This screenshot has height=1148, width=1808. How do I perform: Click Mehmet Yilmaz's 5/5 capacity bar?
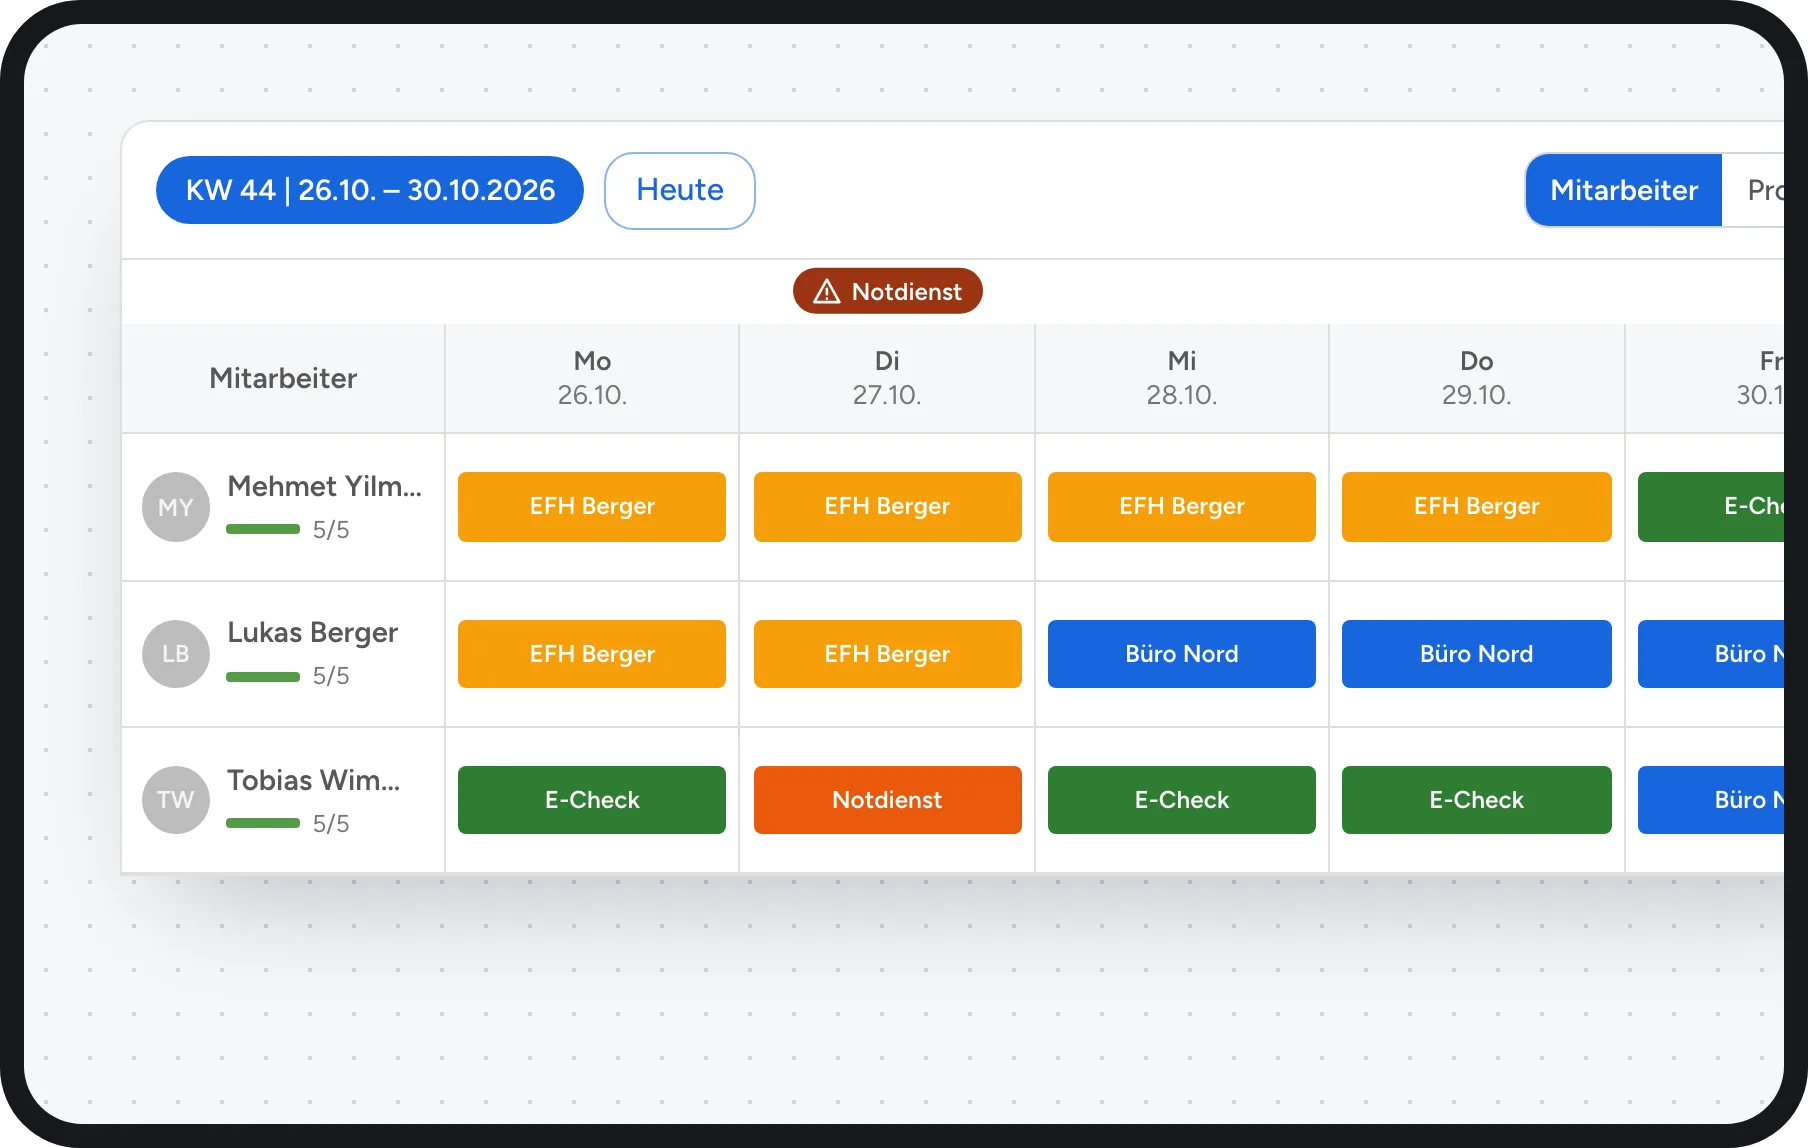(263, 529)
